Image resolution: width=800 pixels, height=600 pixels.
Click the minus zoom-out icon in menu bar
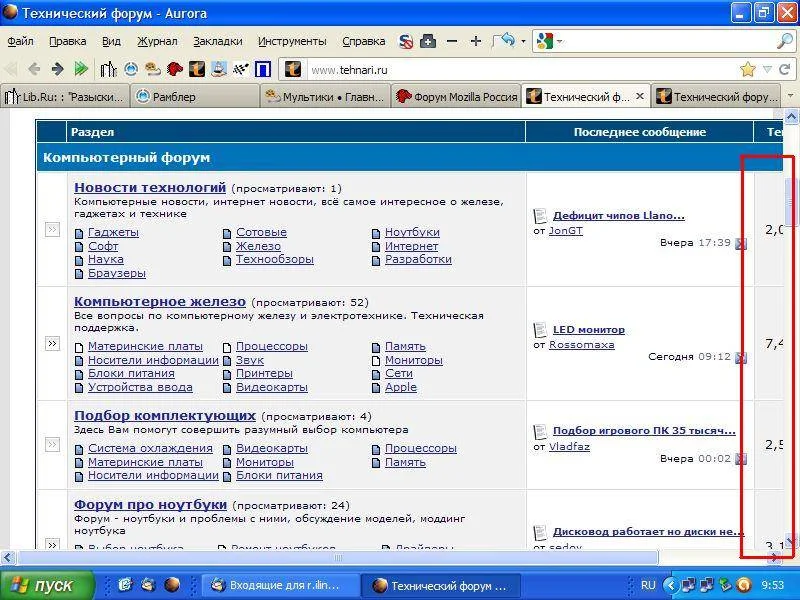pyautogui.click(x=452, y=41)
